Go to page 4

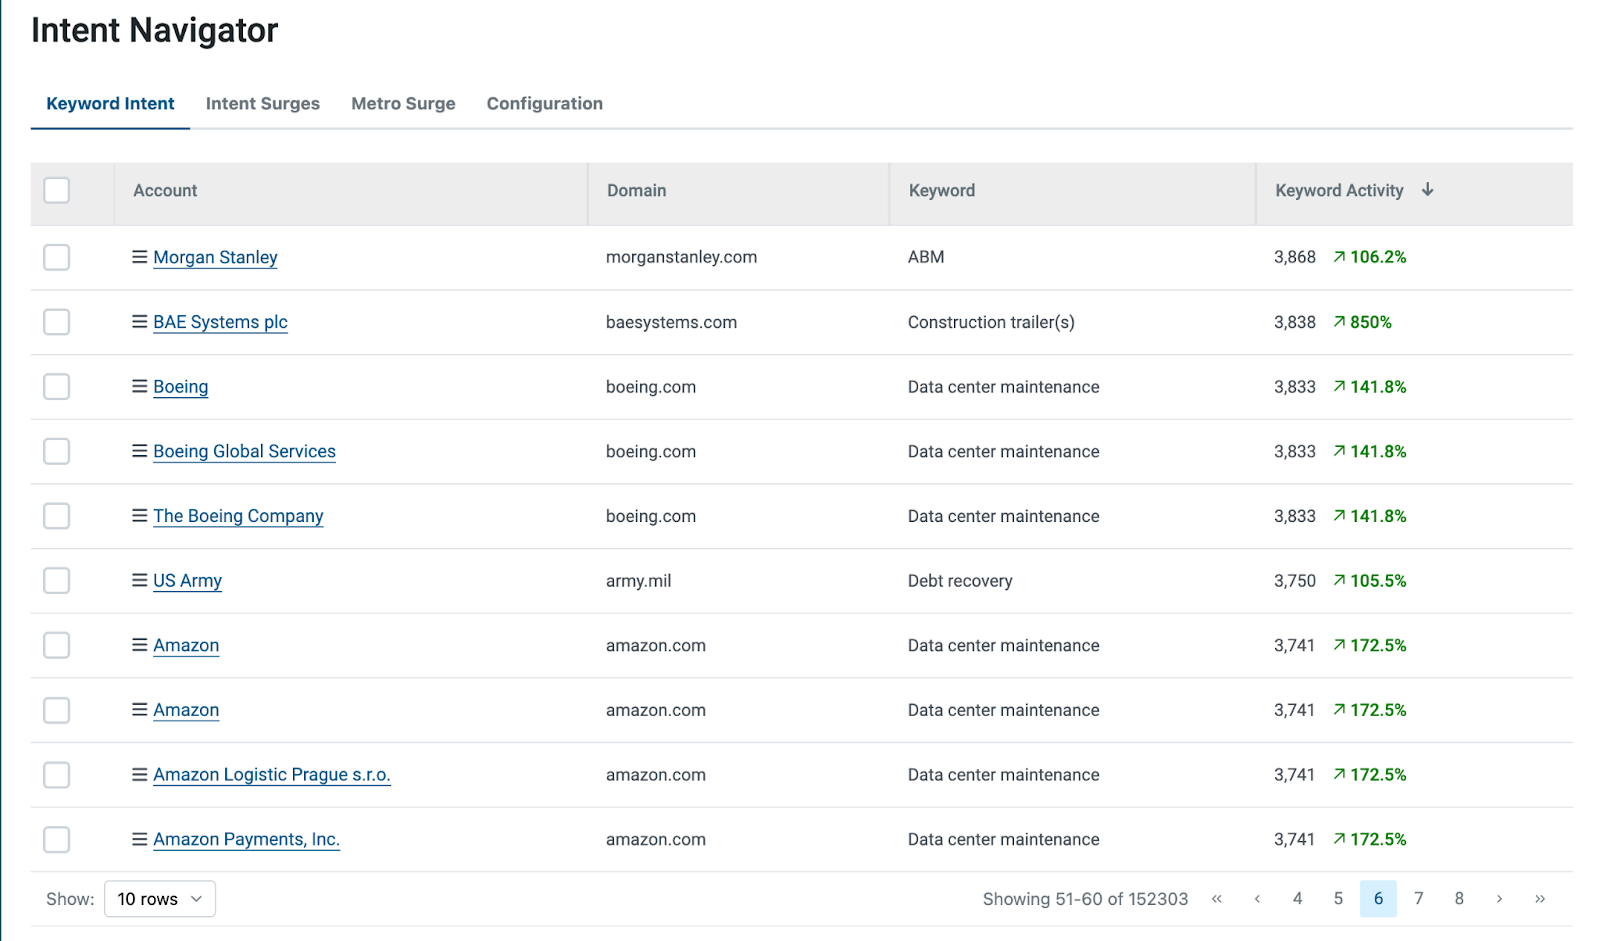[x=1297, y=899]
